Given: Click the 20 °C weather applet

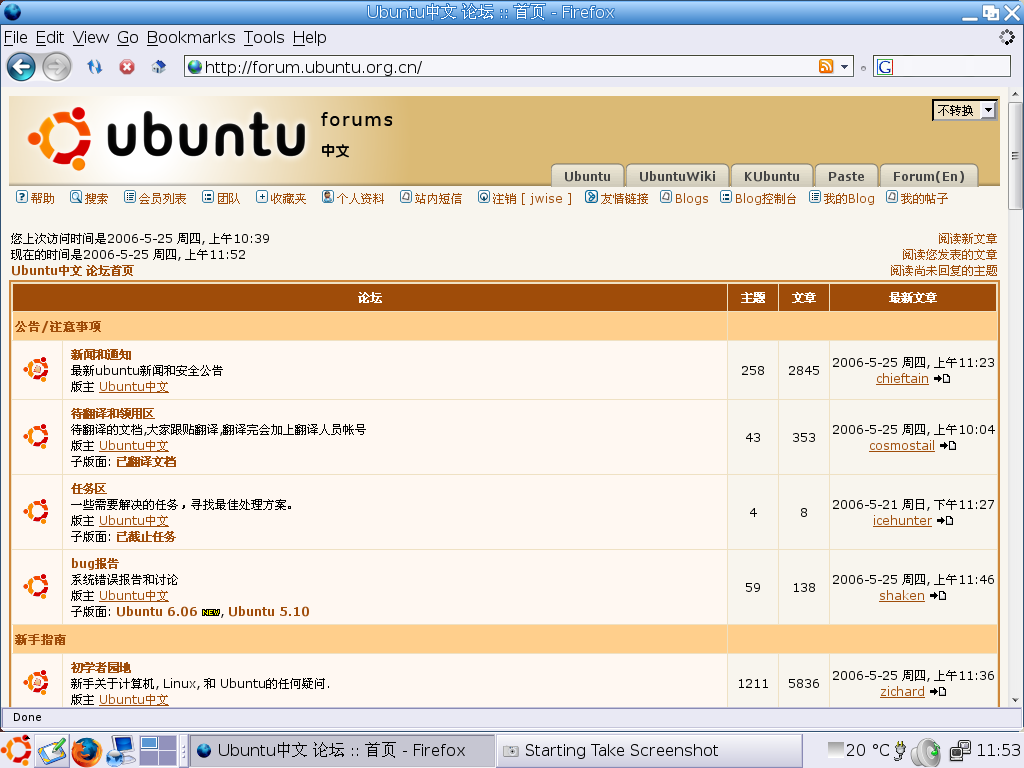Looking at the screenshot, I should (x=859, y=751).
